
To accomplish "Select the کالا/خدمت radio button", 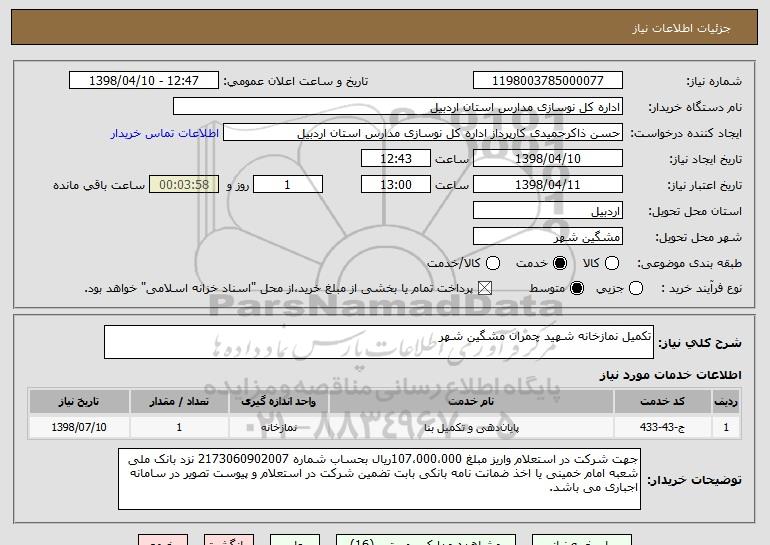I will point(493,263).
